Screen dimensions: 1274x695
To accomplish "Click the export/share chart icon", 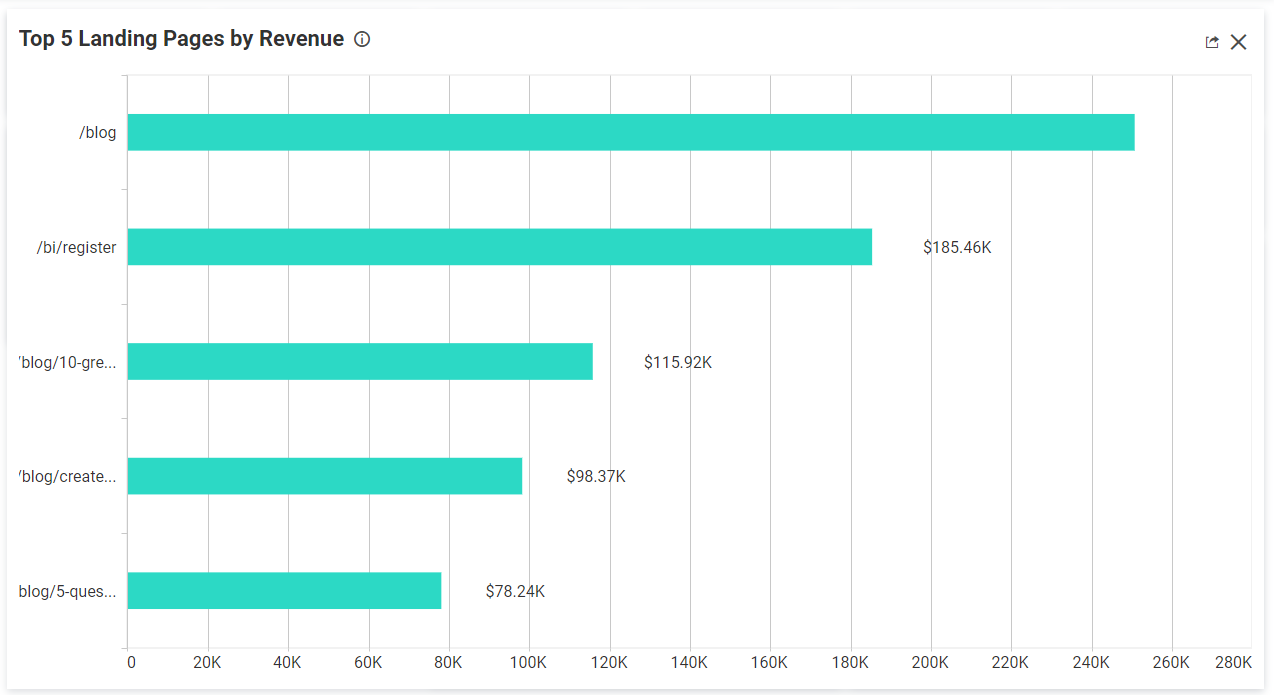I will pyautogui.click(x=1211, y=42).
